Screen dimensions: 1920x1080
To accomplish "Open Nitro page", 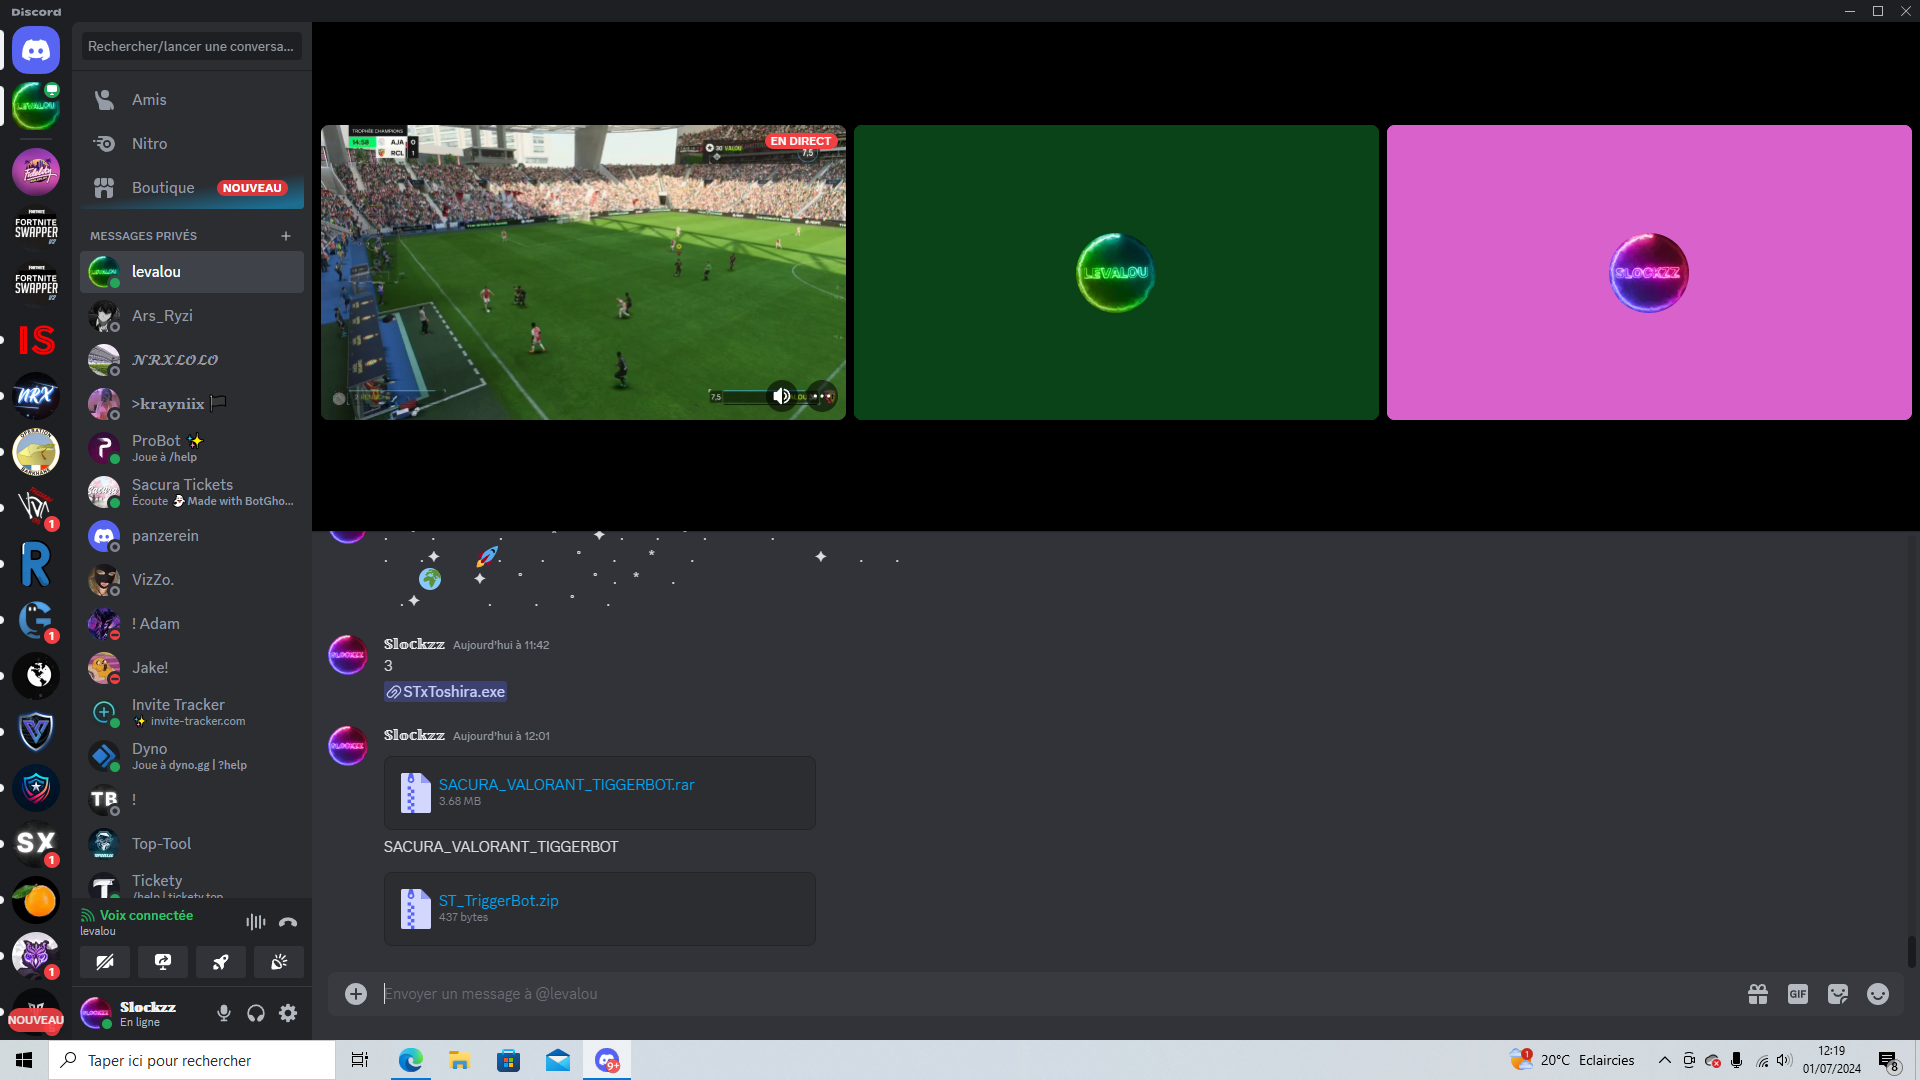I will 192,144.
